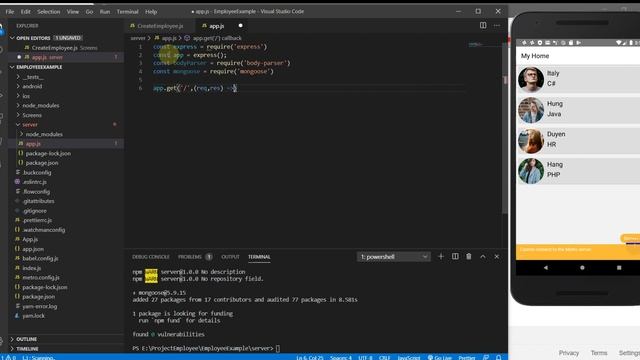Close the terminal panel
This screenshot has height=360, width=640.
pyautogui.click(x=497, y=257)
